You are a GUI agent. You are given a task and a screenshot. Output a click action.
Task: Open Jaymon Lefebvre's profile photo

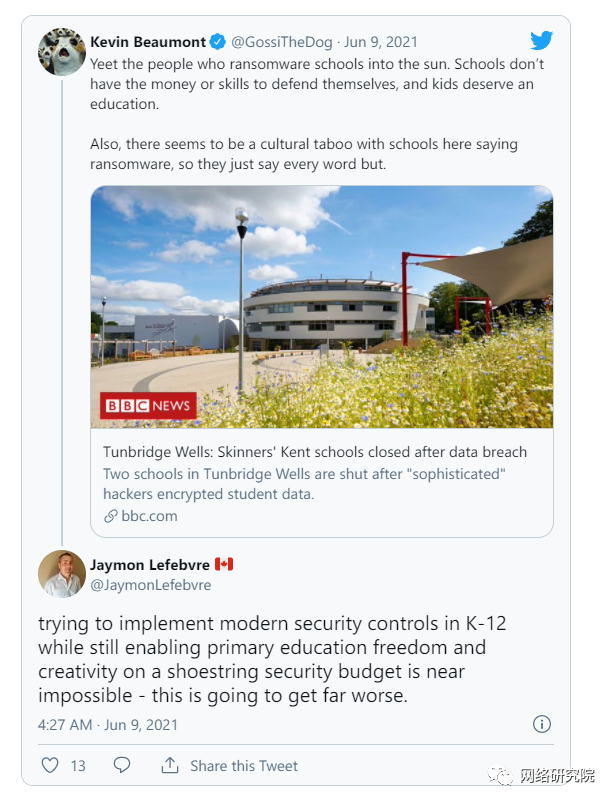(61, 574)
